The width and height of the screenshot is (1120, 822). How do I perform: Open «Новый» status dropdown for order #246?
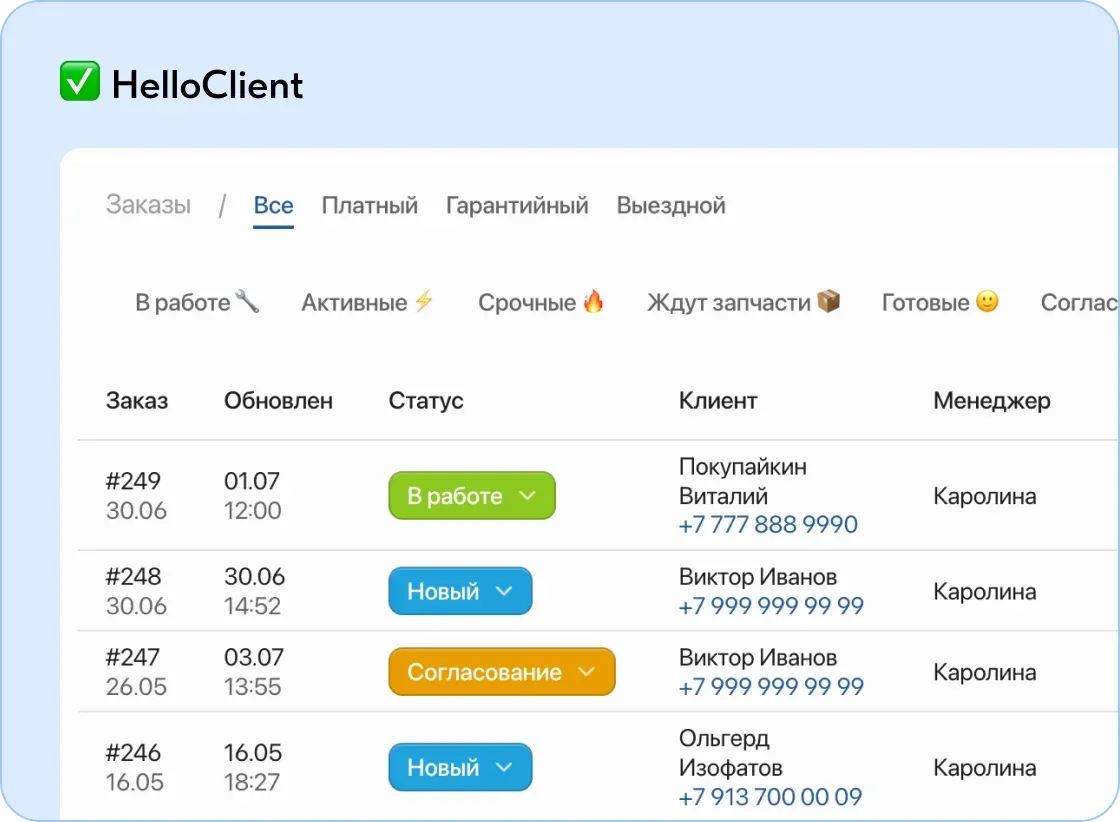[x=460, y=766]
